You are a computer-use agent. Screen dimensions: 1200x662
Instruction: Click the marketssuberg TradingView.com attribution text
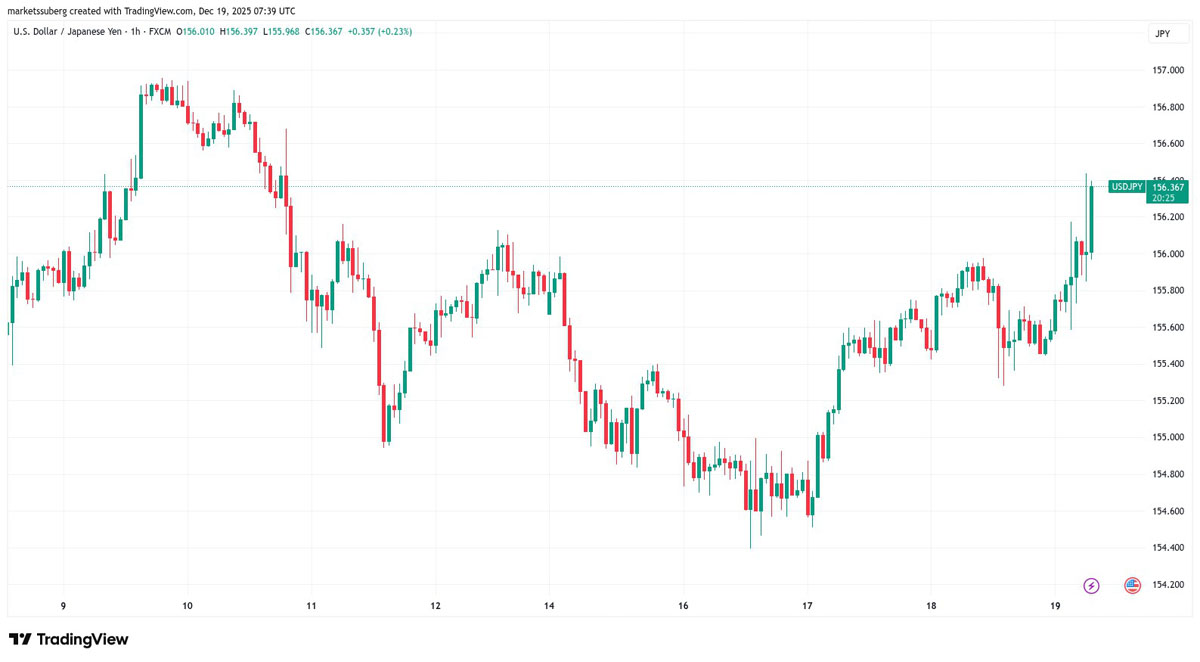click(152, 11)
